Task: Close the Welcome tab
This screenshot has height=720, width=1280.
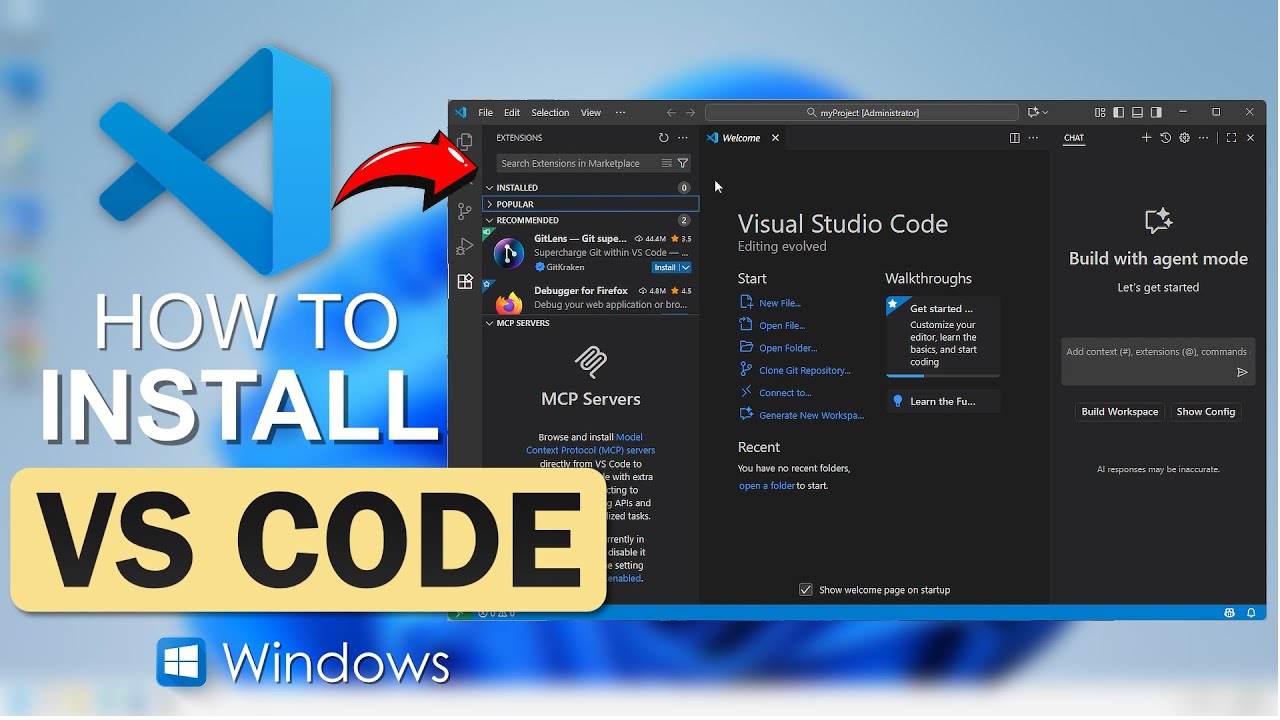Action: (775, 138)
